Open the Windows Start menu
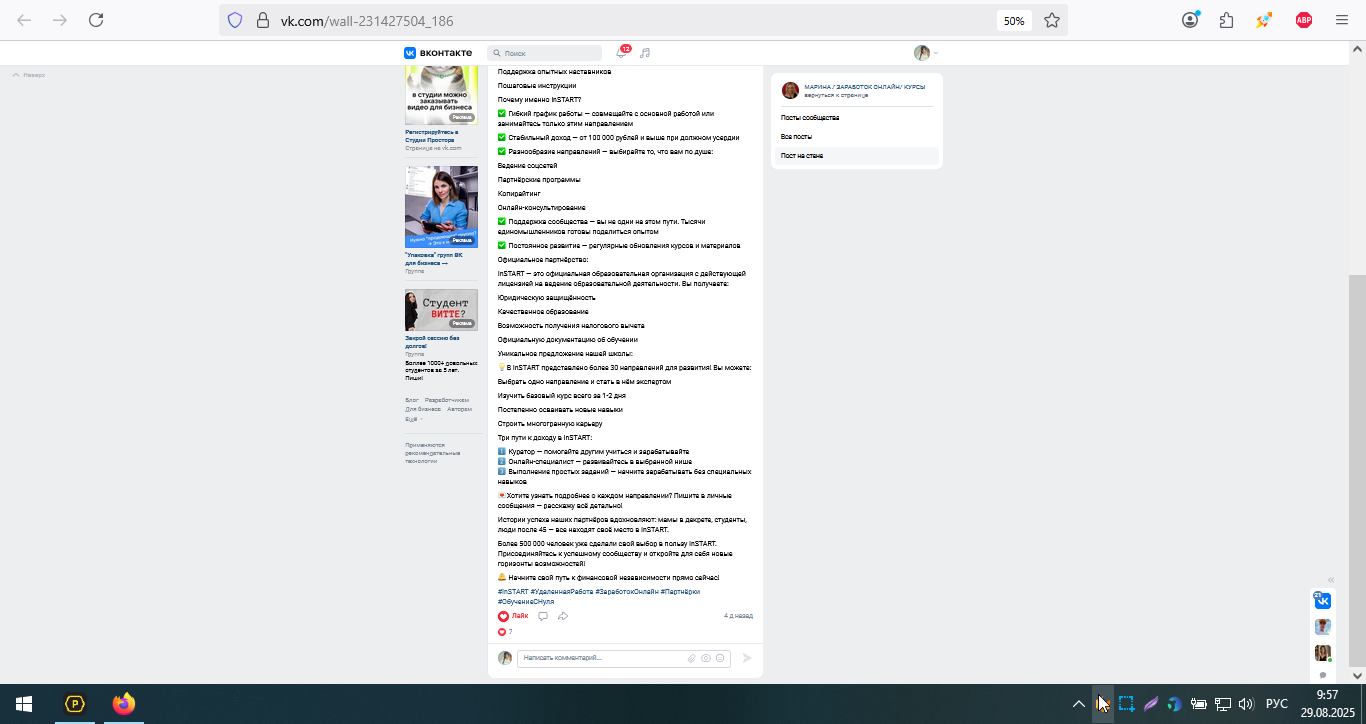Viewport: 1366px width, 724px height. [24, 704]
